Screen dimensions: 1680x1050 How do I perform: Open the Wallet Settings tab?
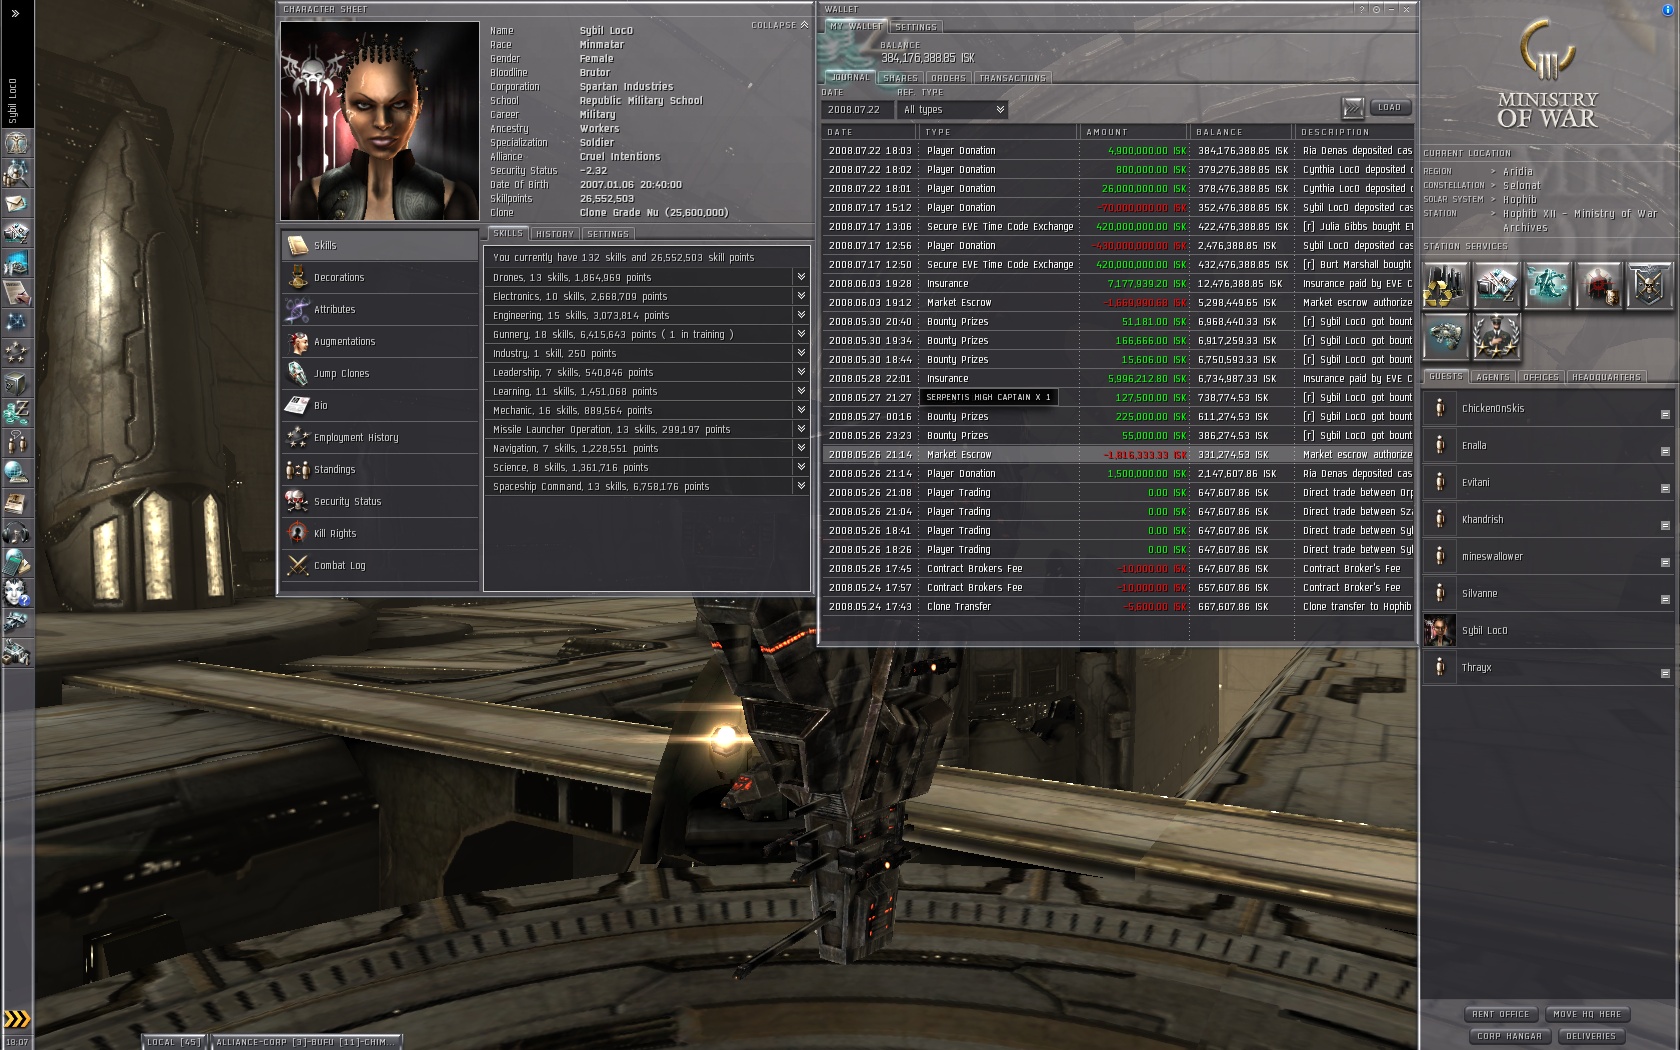[916, 27]
